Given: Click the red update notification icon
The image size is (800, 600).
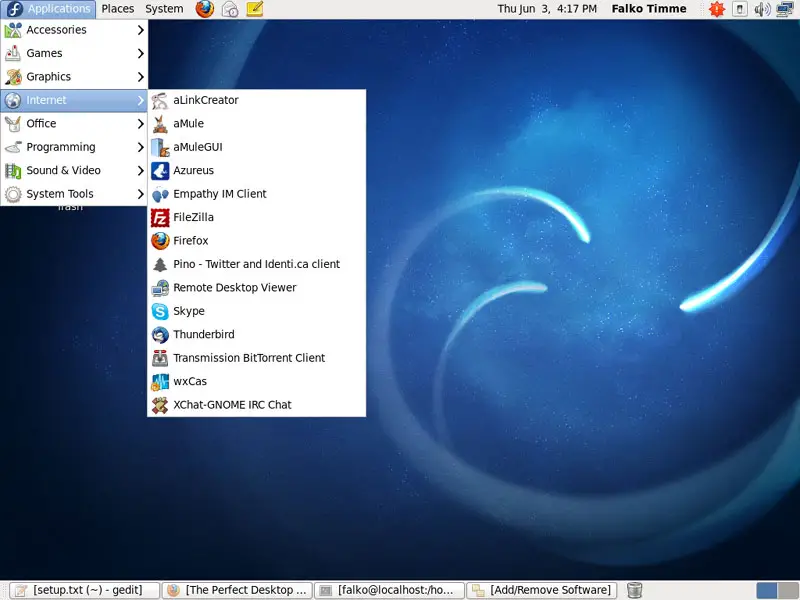Looking at the screenshot, I should click(x=717, y=9).
